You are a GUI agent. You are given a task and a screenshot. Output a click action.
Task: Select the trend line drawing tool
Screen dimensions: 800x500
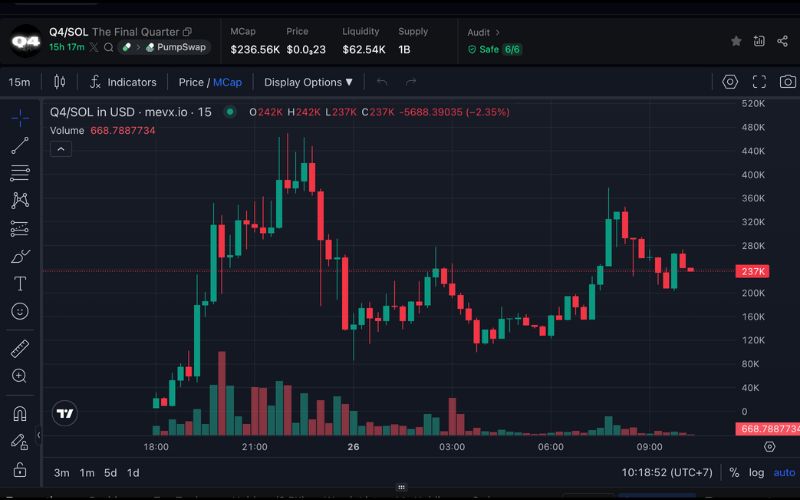point(19,146)
